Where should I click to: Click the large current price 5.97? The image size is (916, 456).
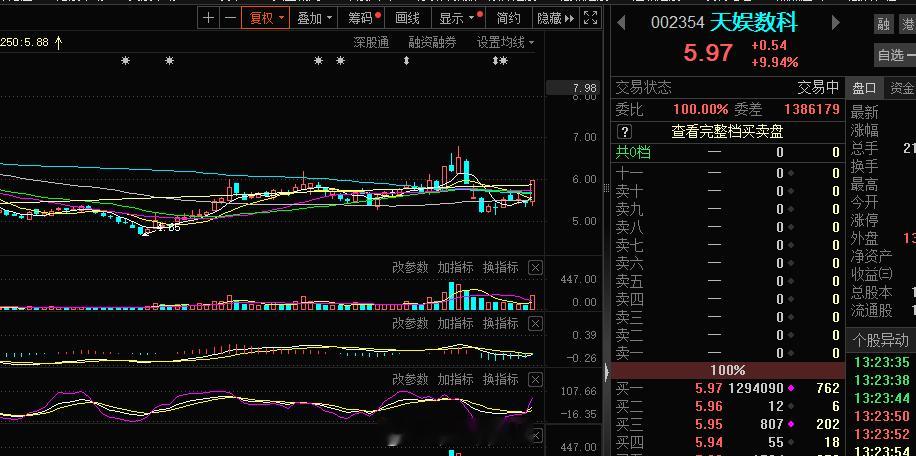(708, 53)
